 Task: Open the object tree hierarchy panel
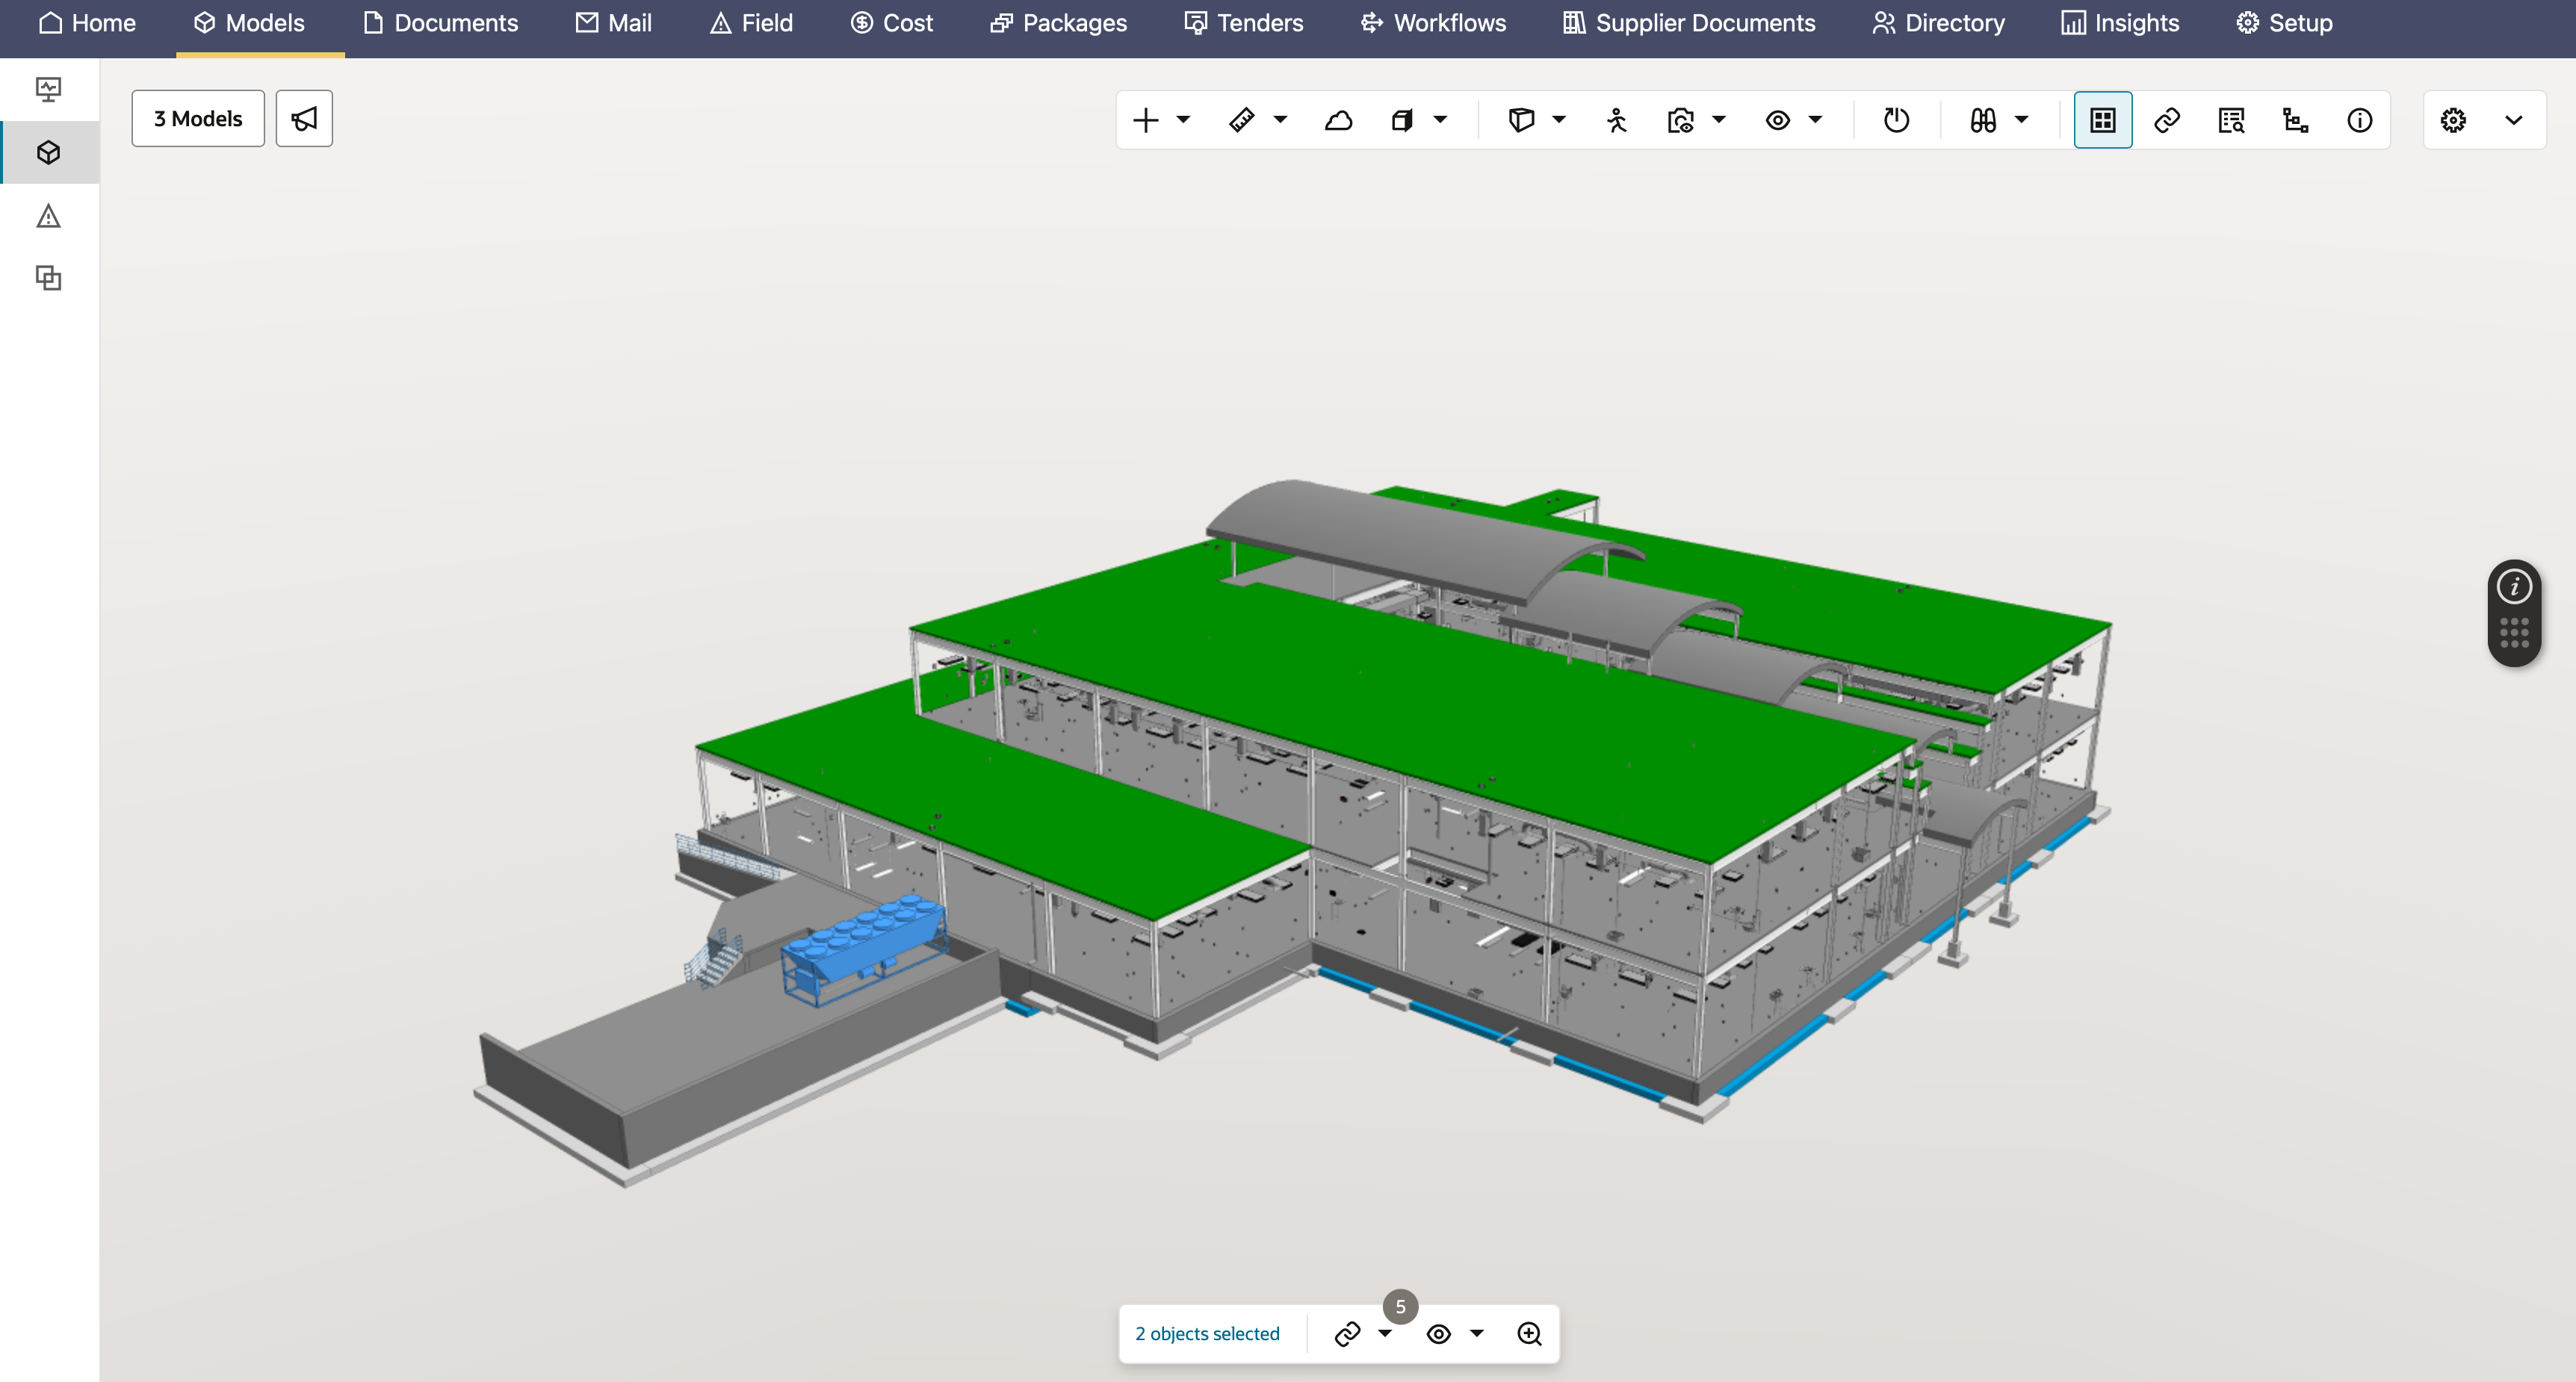point(2295,120)
